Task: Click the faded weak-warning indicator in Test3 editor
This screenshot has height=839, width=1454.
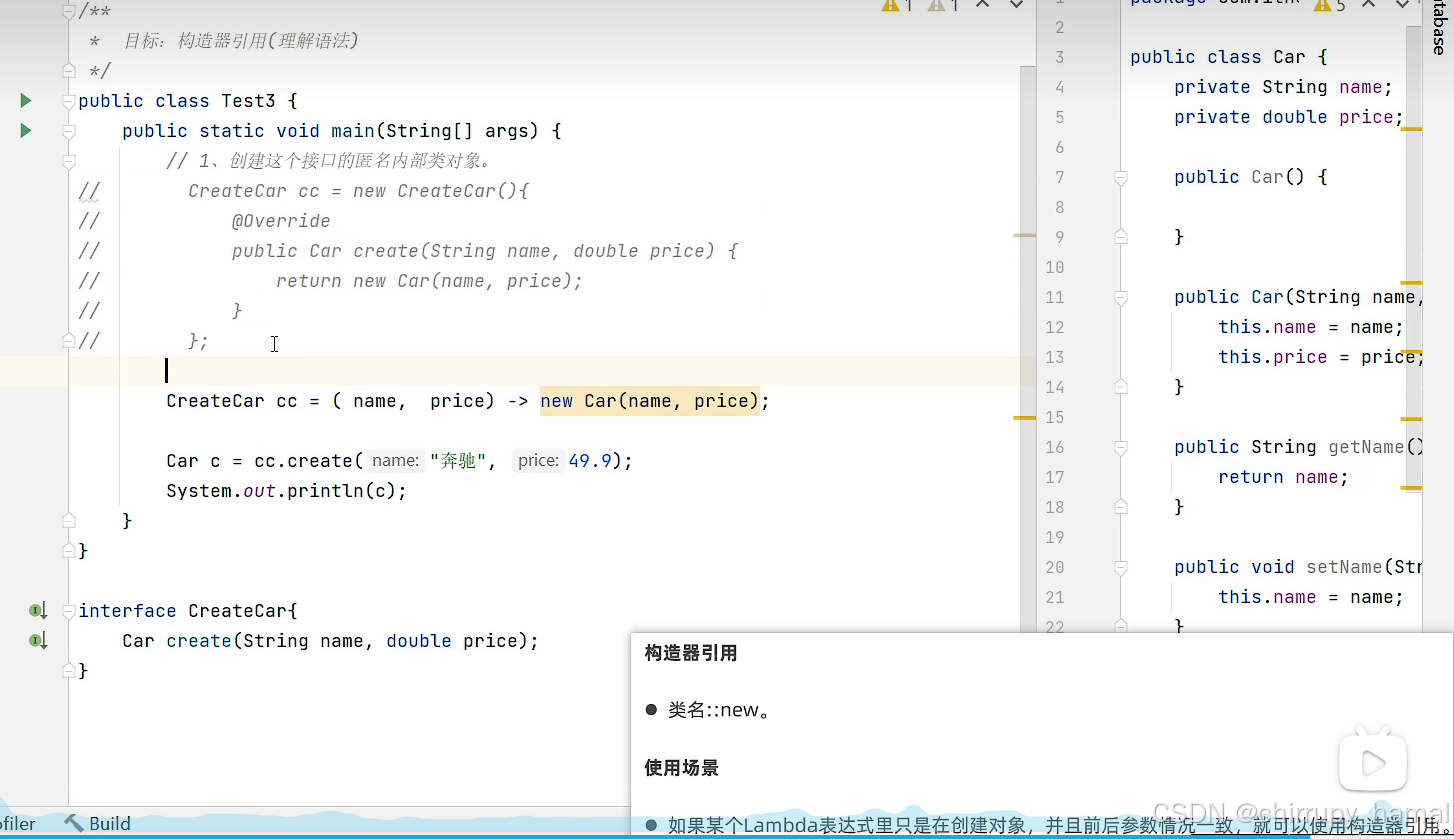Action: click(x=943, y=5)
